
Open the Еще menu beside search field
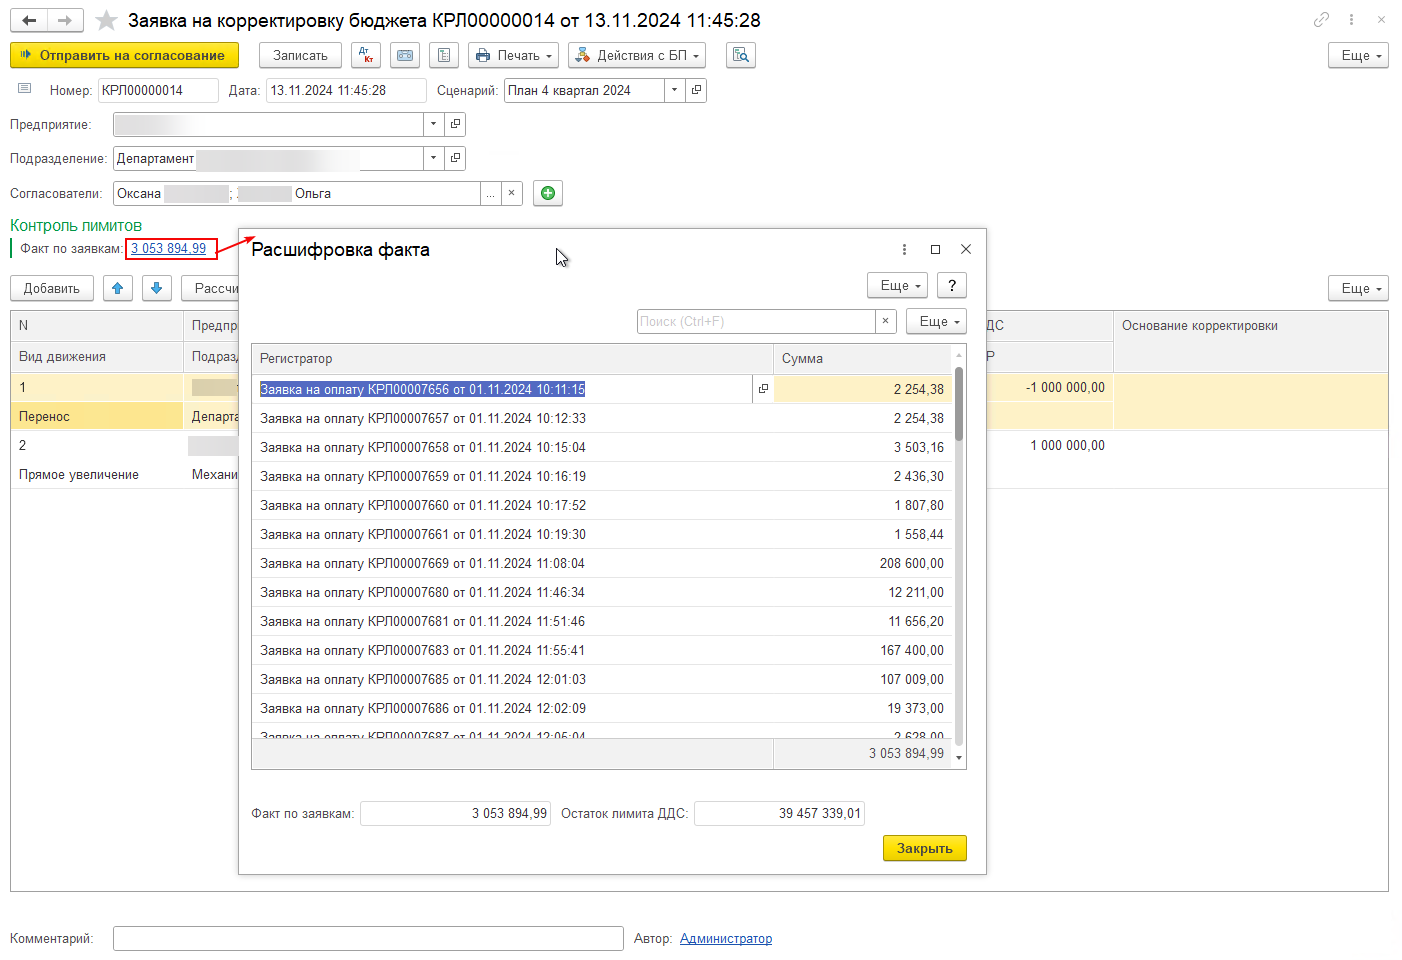pos(936,321)
